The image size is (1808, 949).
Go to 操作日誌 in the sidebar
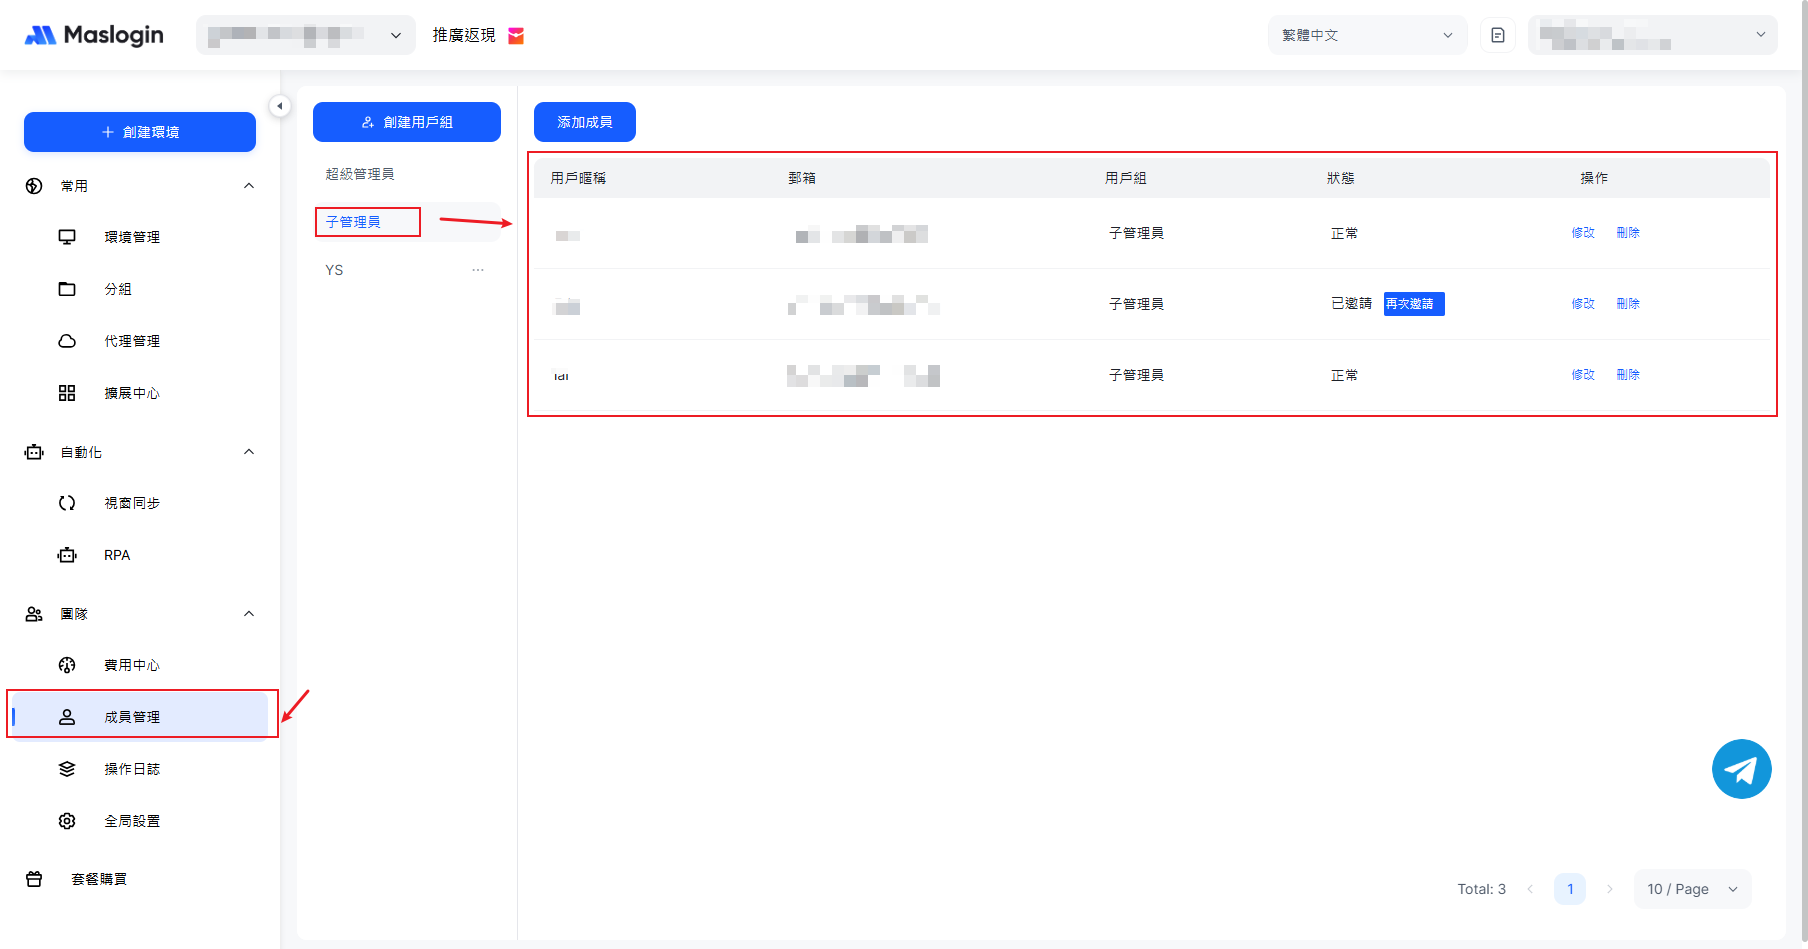tap(132, 769)
